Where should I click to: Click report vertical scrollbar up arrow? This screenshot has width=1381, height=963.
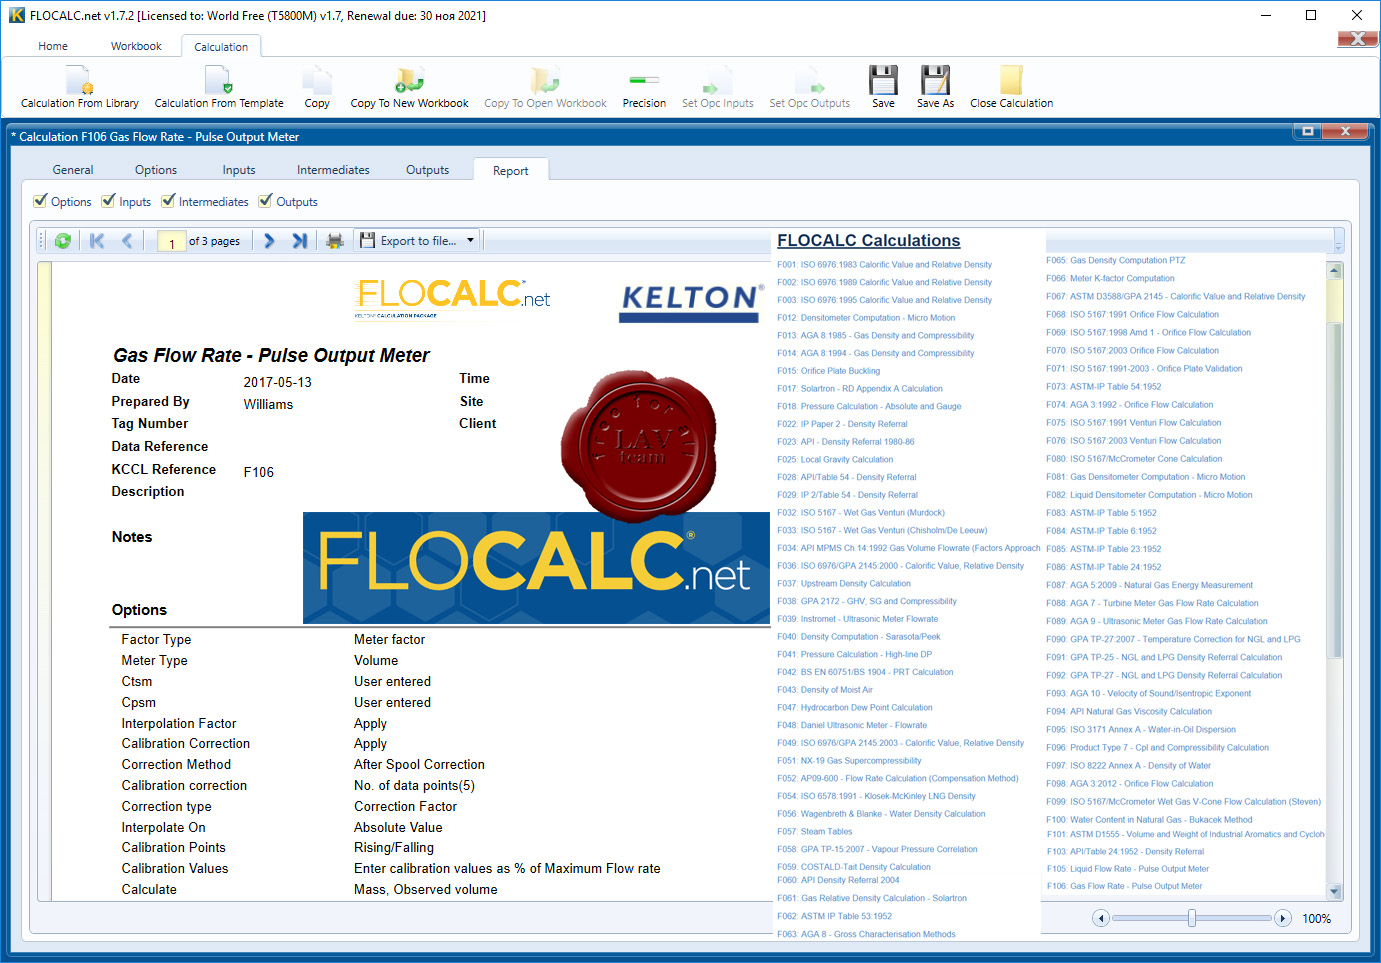click(x=1334, y=270)
